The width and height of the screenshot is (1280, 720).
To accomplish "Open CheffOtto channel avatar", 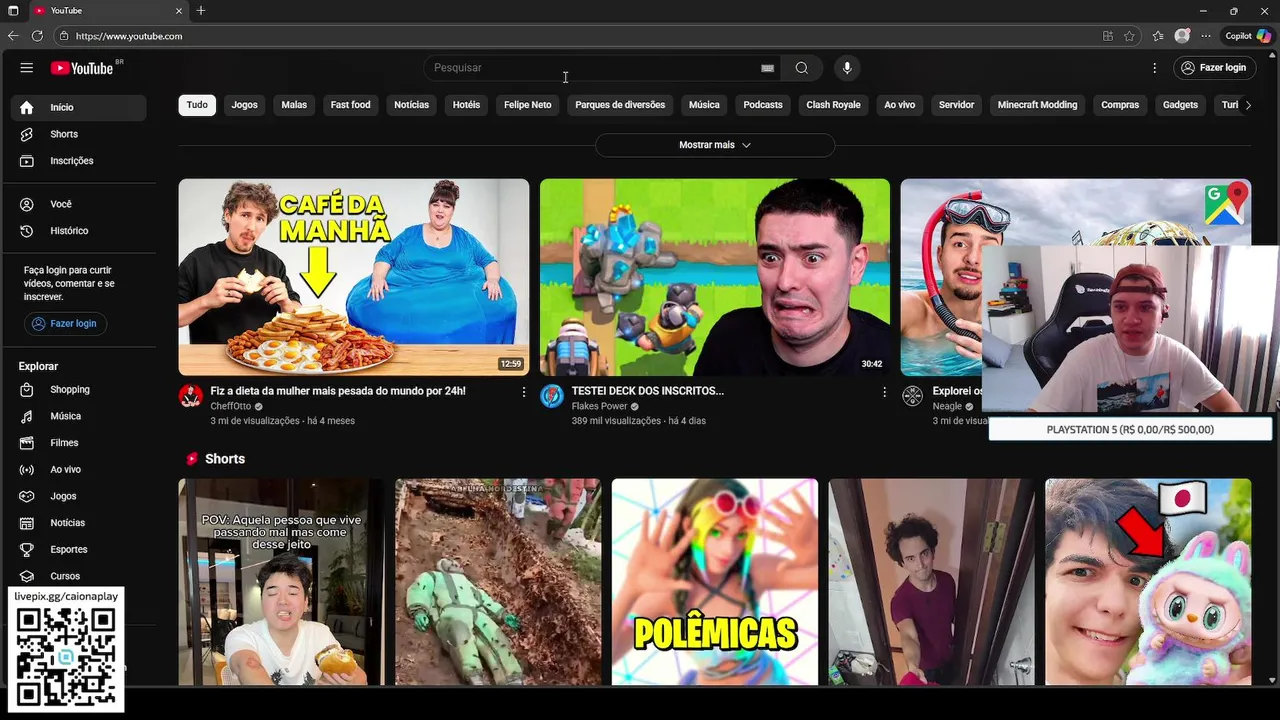I will (x=190, y=396).
